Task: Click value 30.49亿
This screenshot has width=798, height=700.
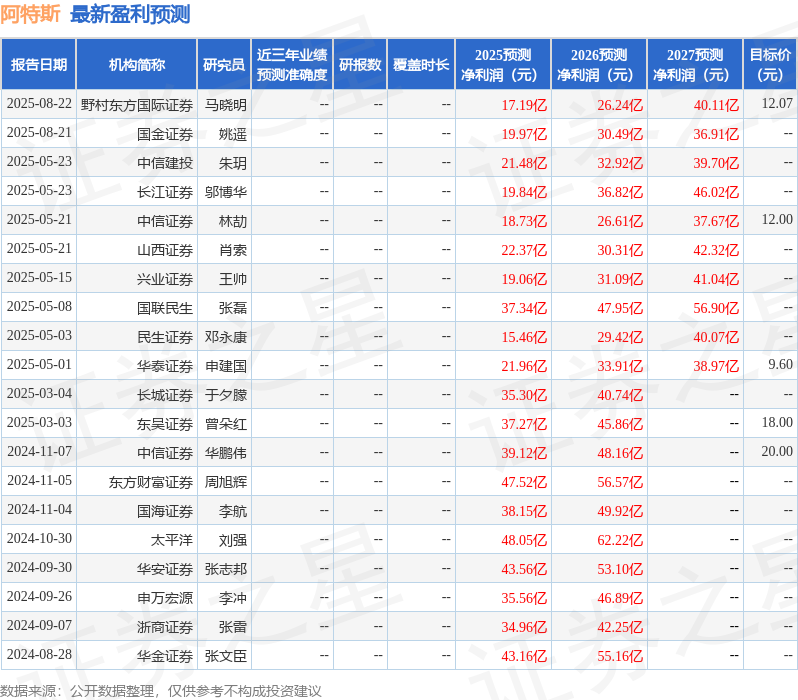Action: click(620, 134)
